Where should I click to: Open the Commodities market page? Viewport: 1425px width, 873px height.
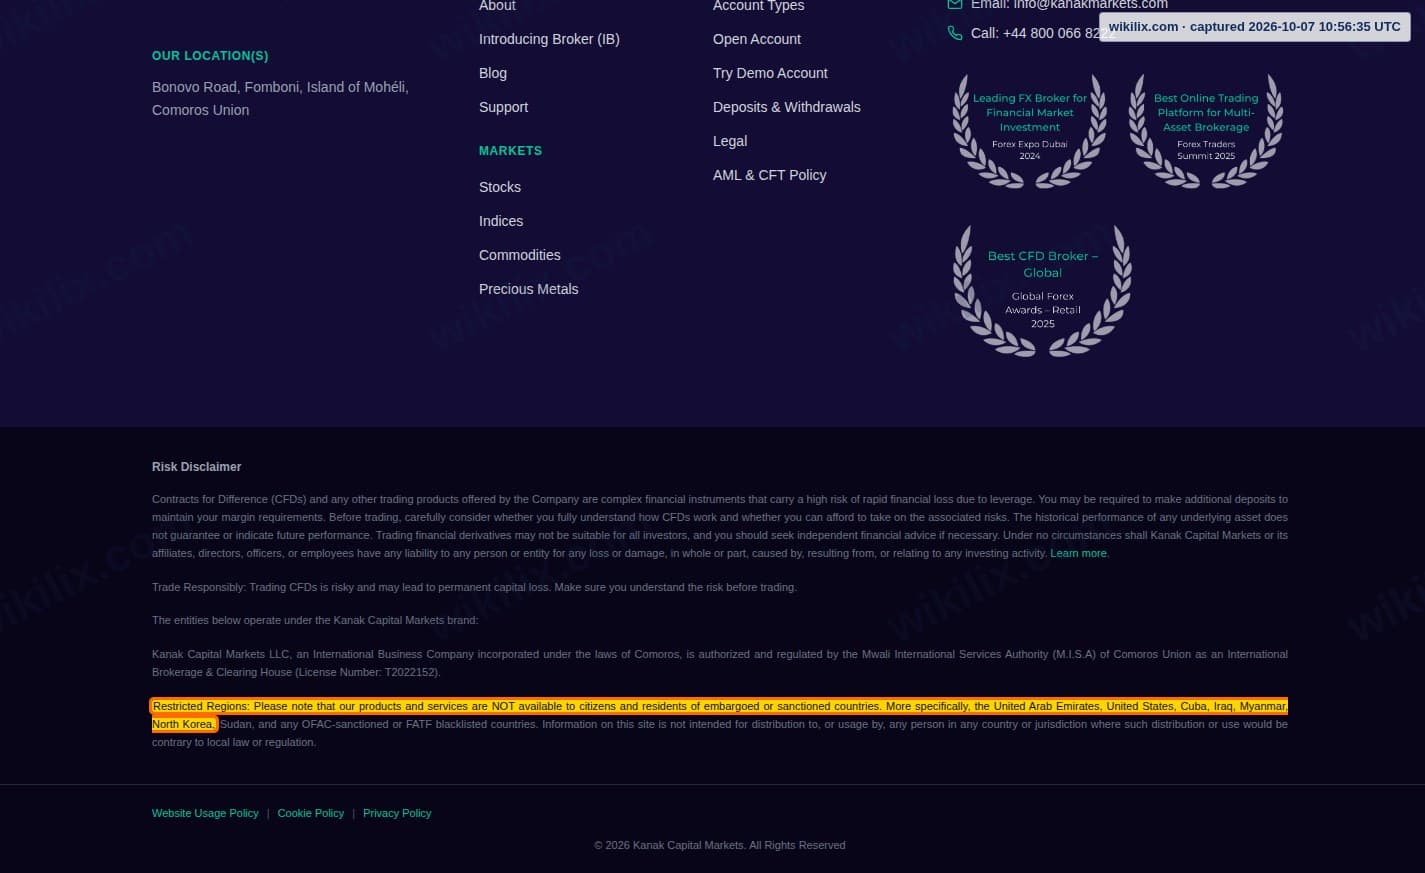point(520,255)
